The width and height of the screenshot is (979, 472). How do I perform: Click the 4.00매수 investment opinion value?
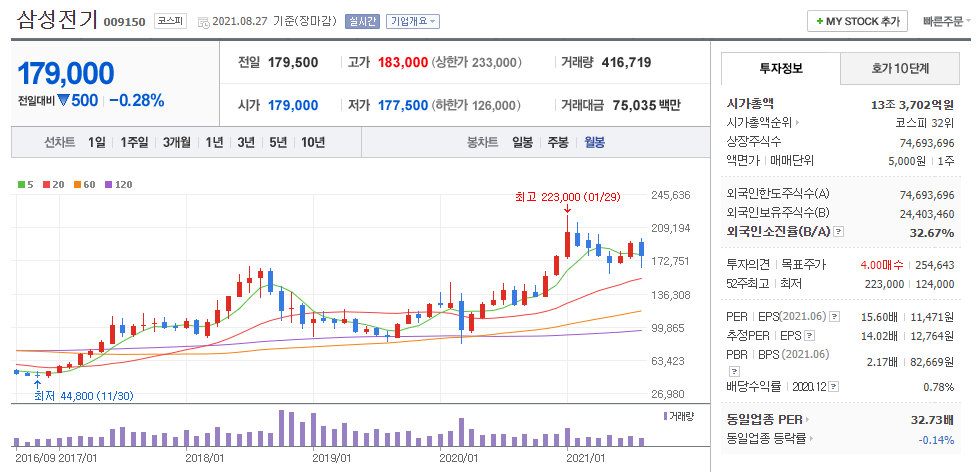(x=882, y=265)
